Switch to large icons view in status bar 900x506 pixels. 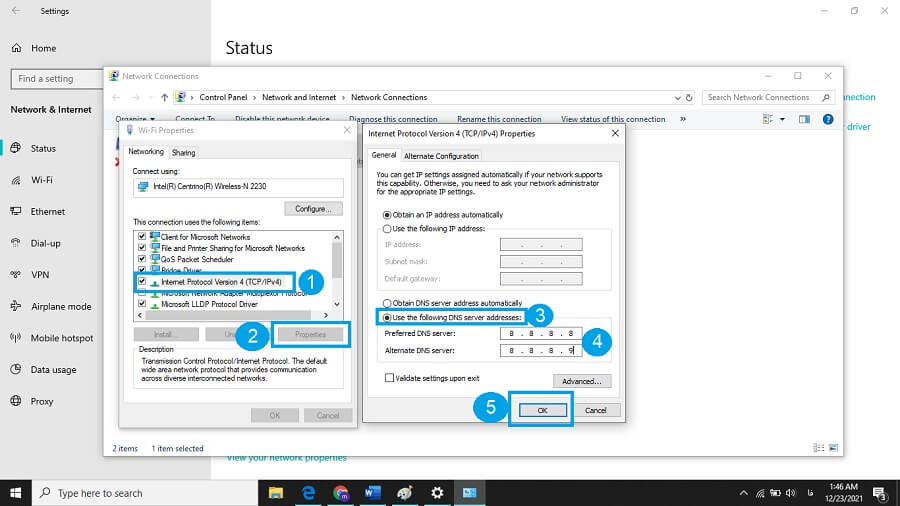[x=833, y=447]
